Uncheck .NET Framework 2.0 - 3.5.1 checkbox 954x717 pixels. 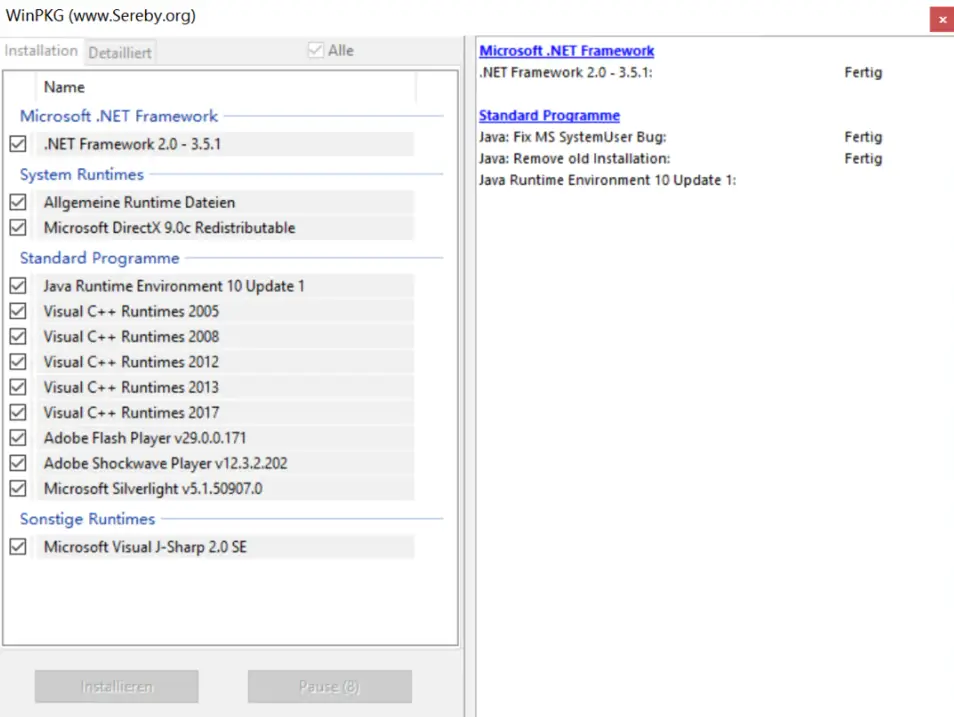[18, 144]
